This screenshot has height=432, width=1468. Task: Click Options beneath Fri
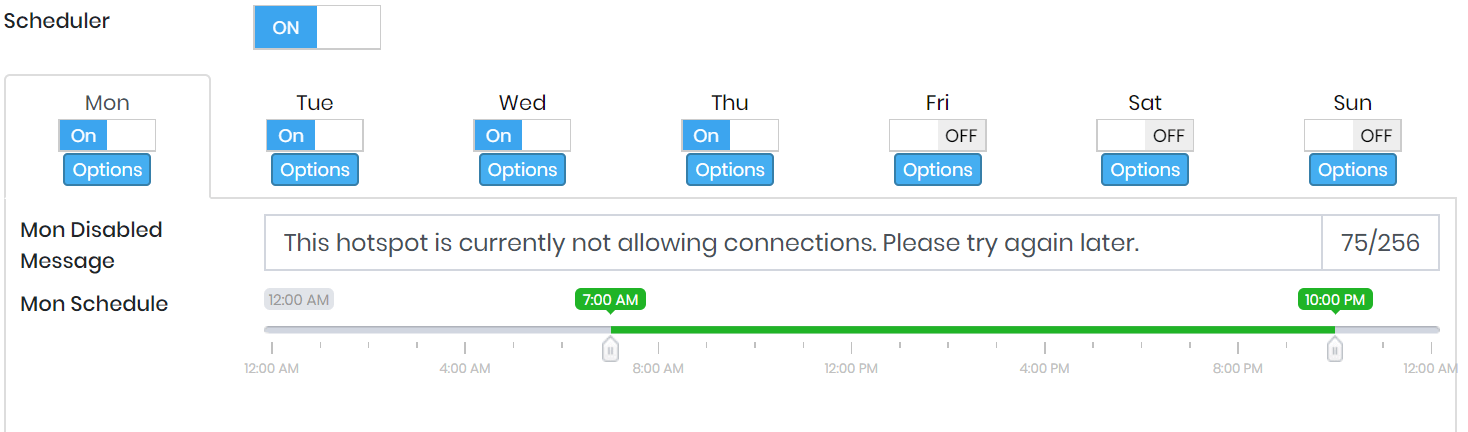pyautogui.click(x=937, y=170)
